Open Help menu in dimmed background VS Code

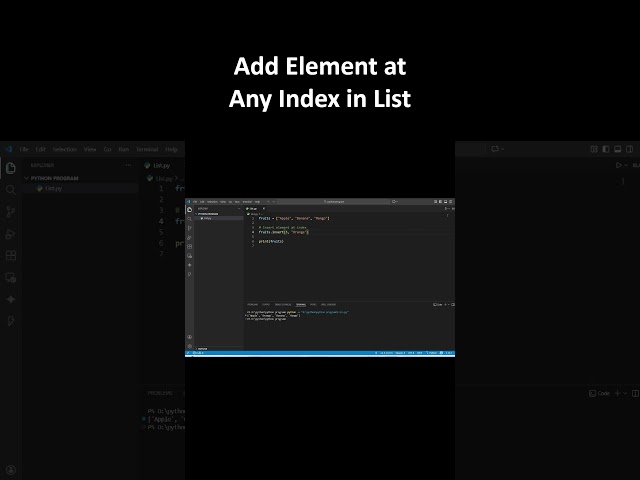click(x=171, y=149)
